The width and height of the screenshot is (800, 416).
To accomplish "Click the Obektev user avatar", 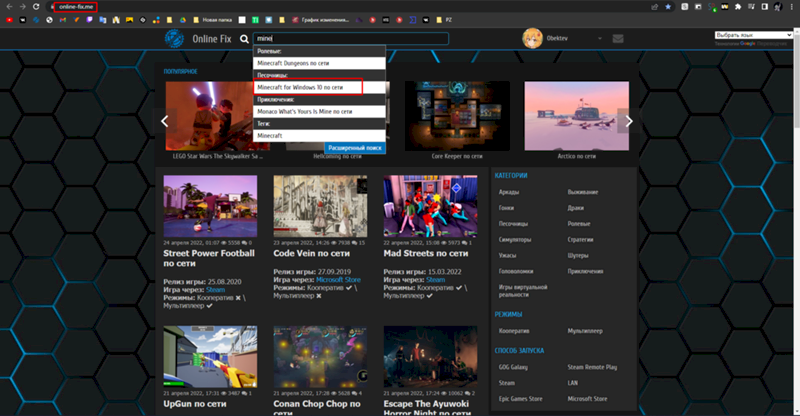I will point(532,38).
